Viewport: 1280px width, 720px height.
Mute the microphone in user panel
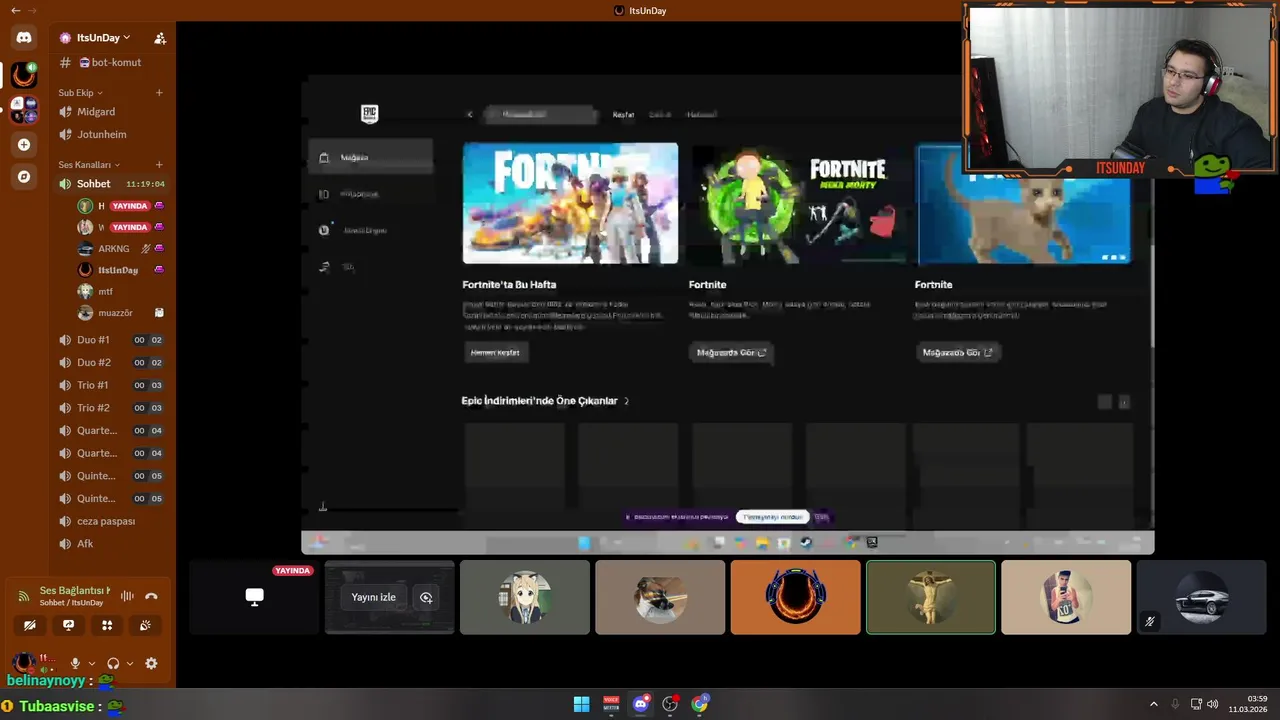point(75,663)
